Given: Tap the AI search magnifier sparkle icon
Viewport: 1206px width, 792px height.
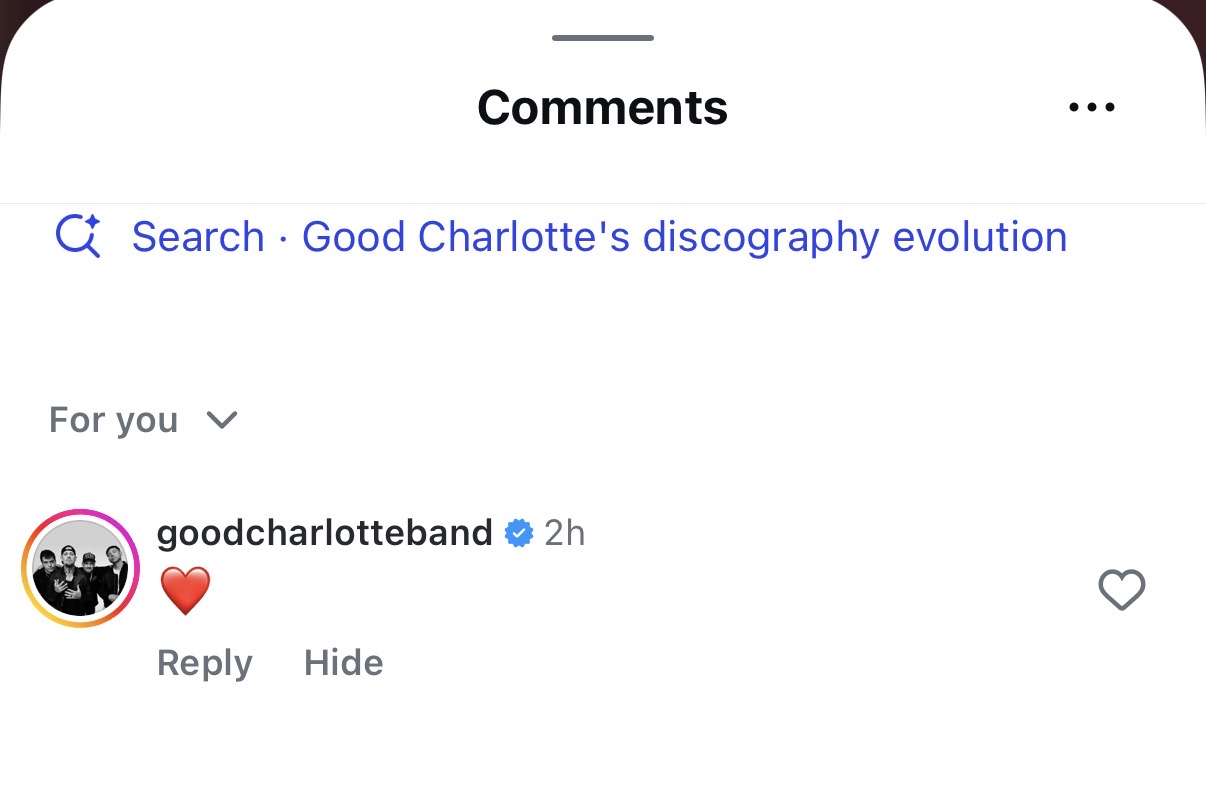Looking at the screenshot, I should tap(78, 237).
